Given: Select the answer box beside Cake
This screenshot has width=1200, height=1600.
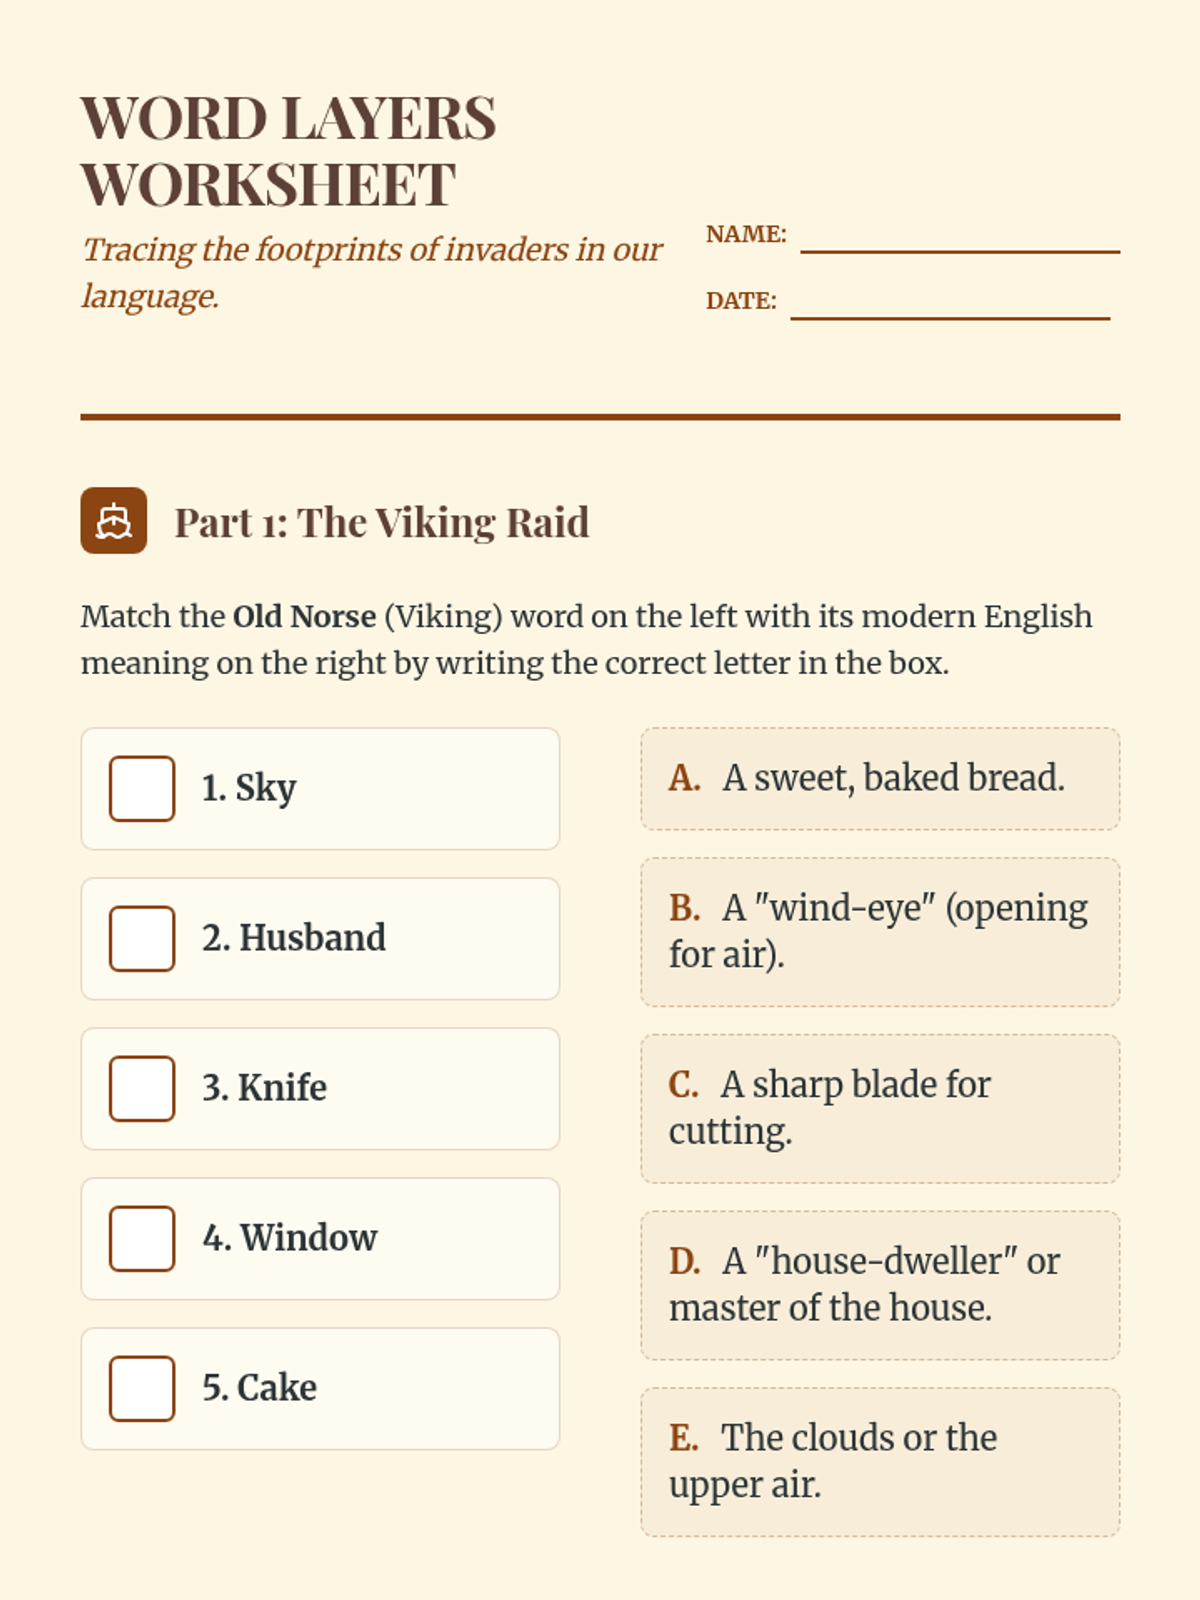Looking at the screenshot, I should point(142,1389).
